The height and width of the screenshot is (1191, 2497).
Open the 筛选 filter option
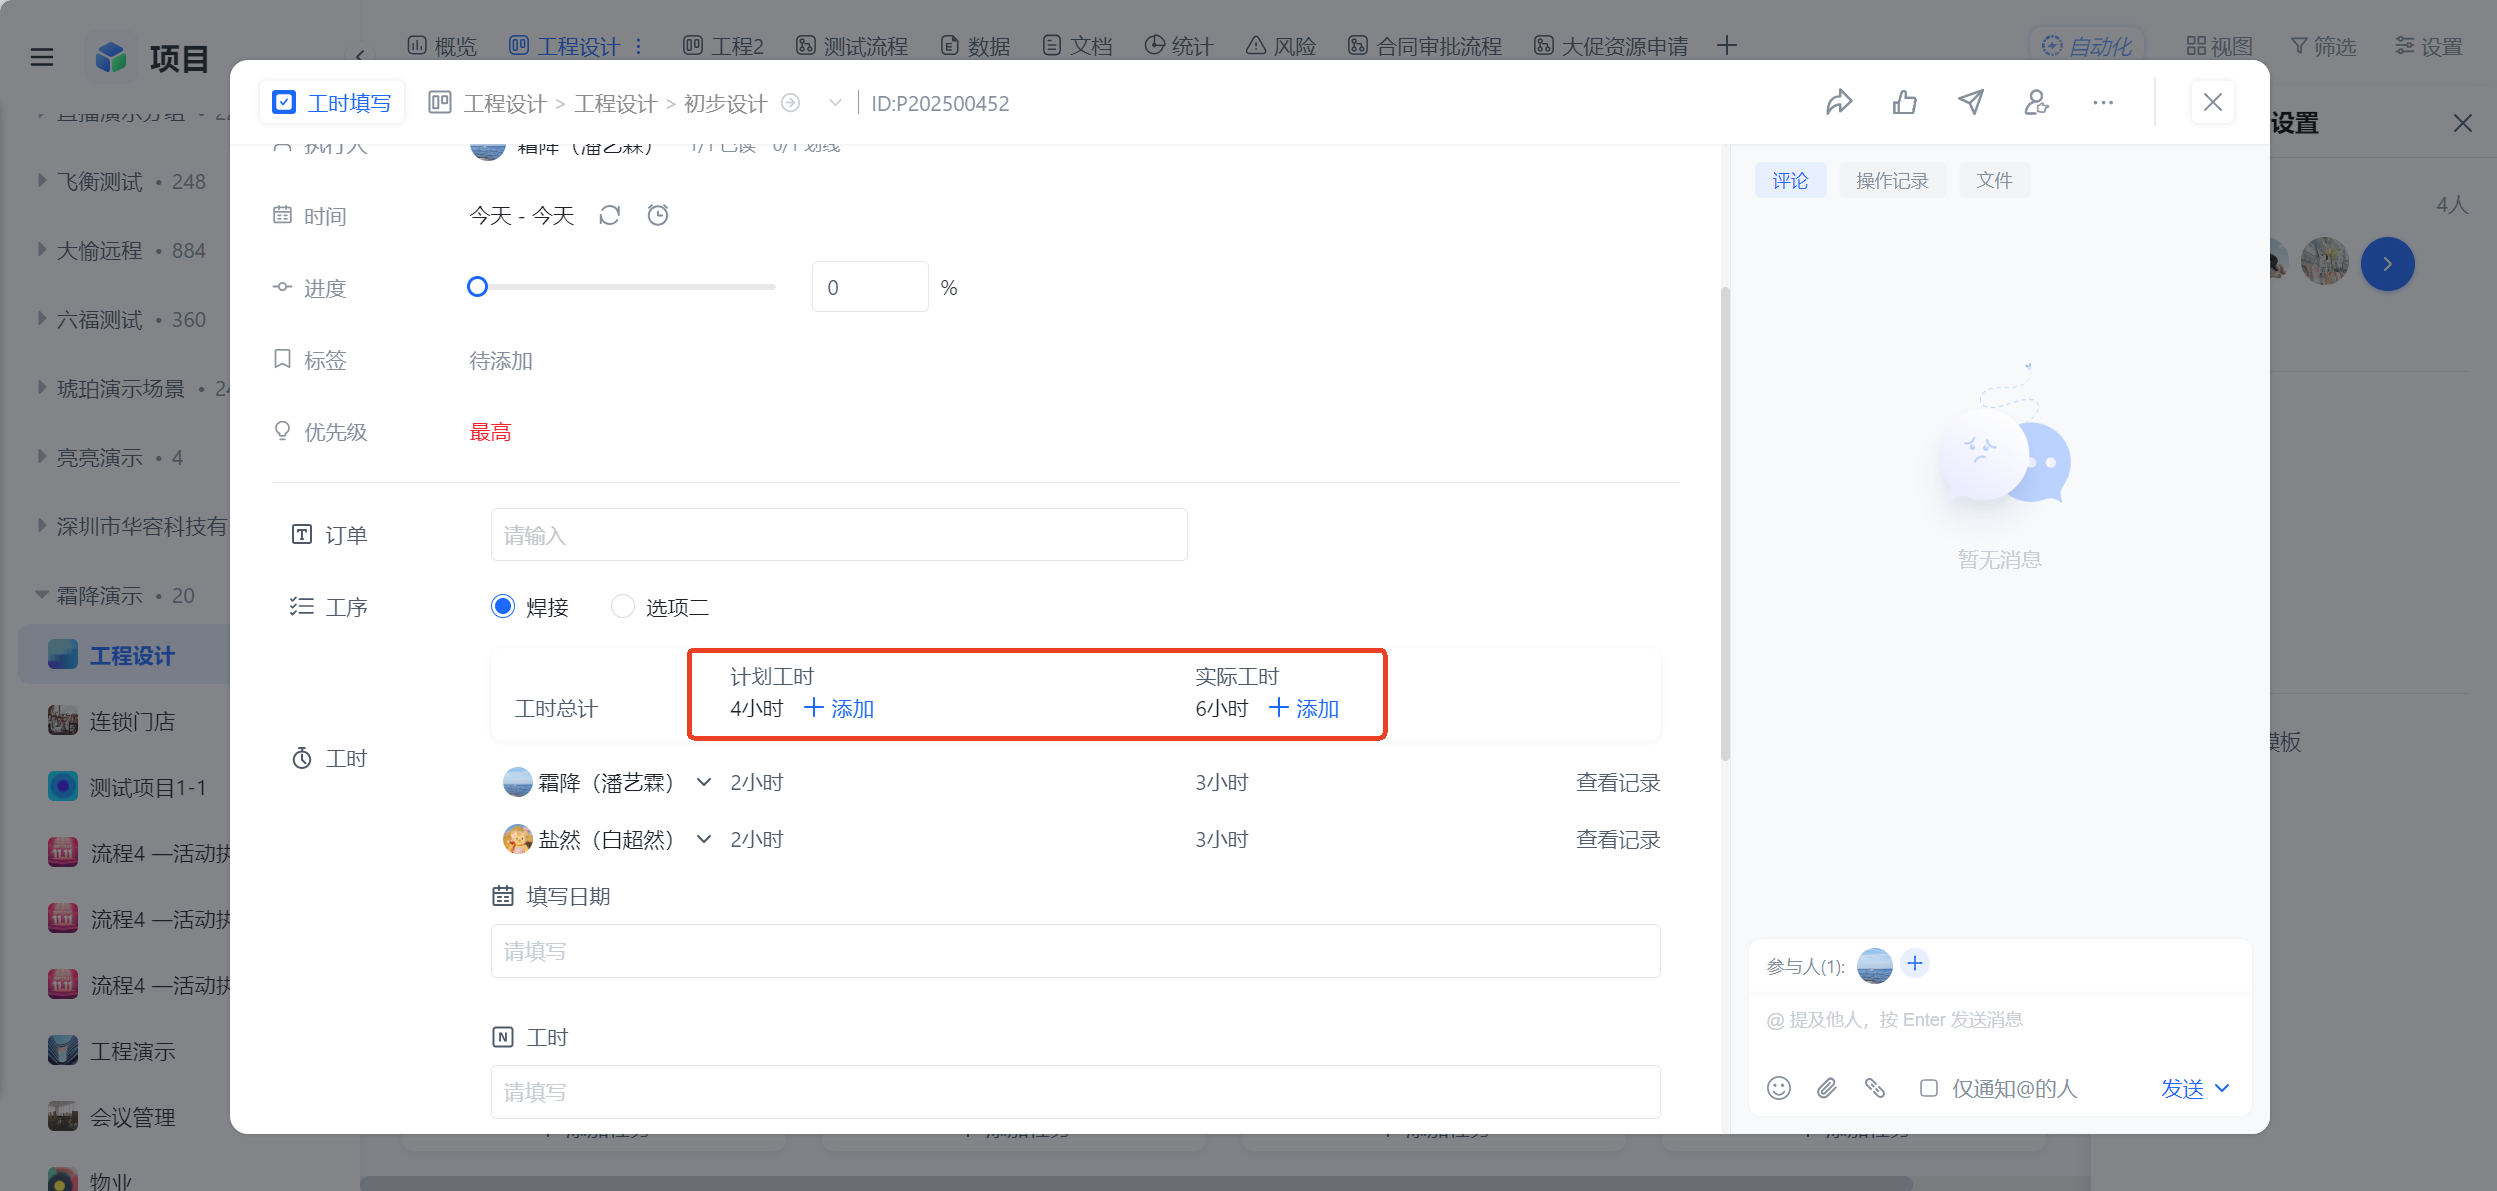[2323, 46]
